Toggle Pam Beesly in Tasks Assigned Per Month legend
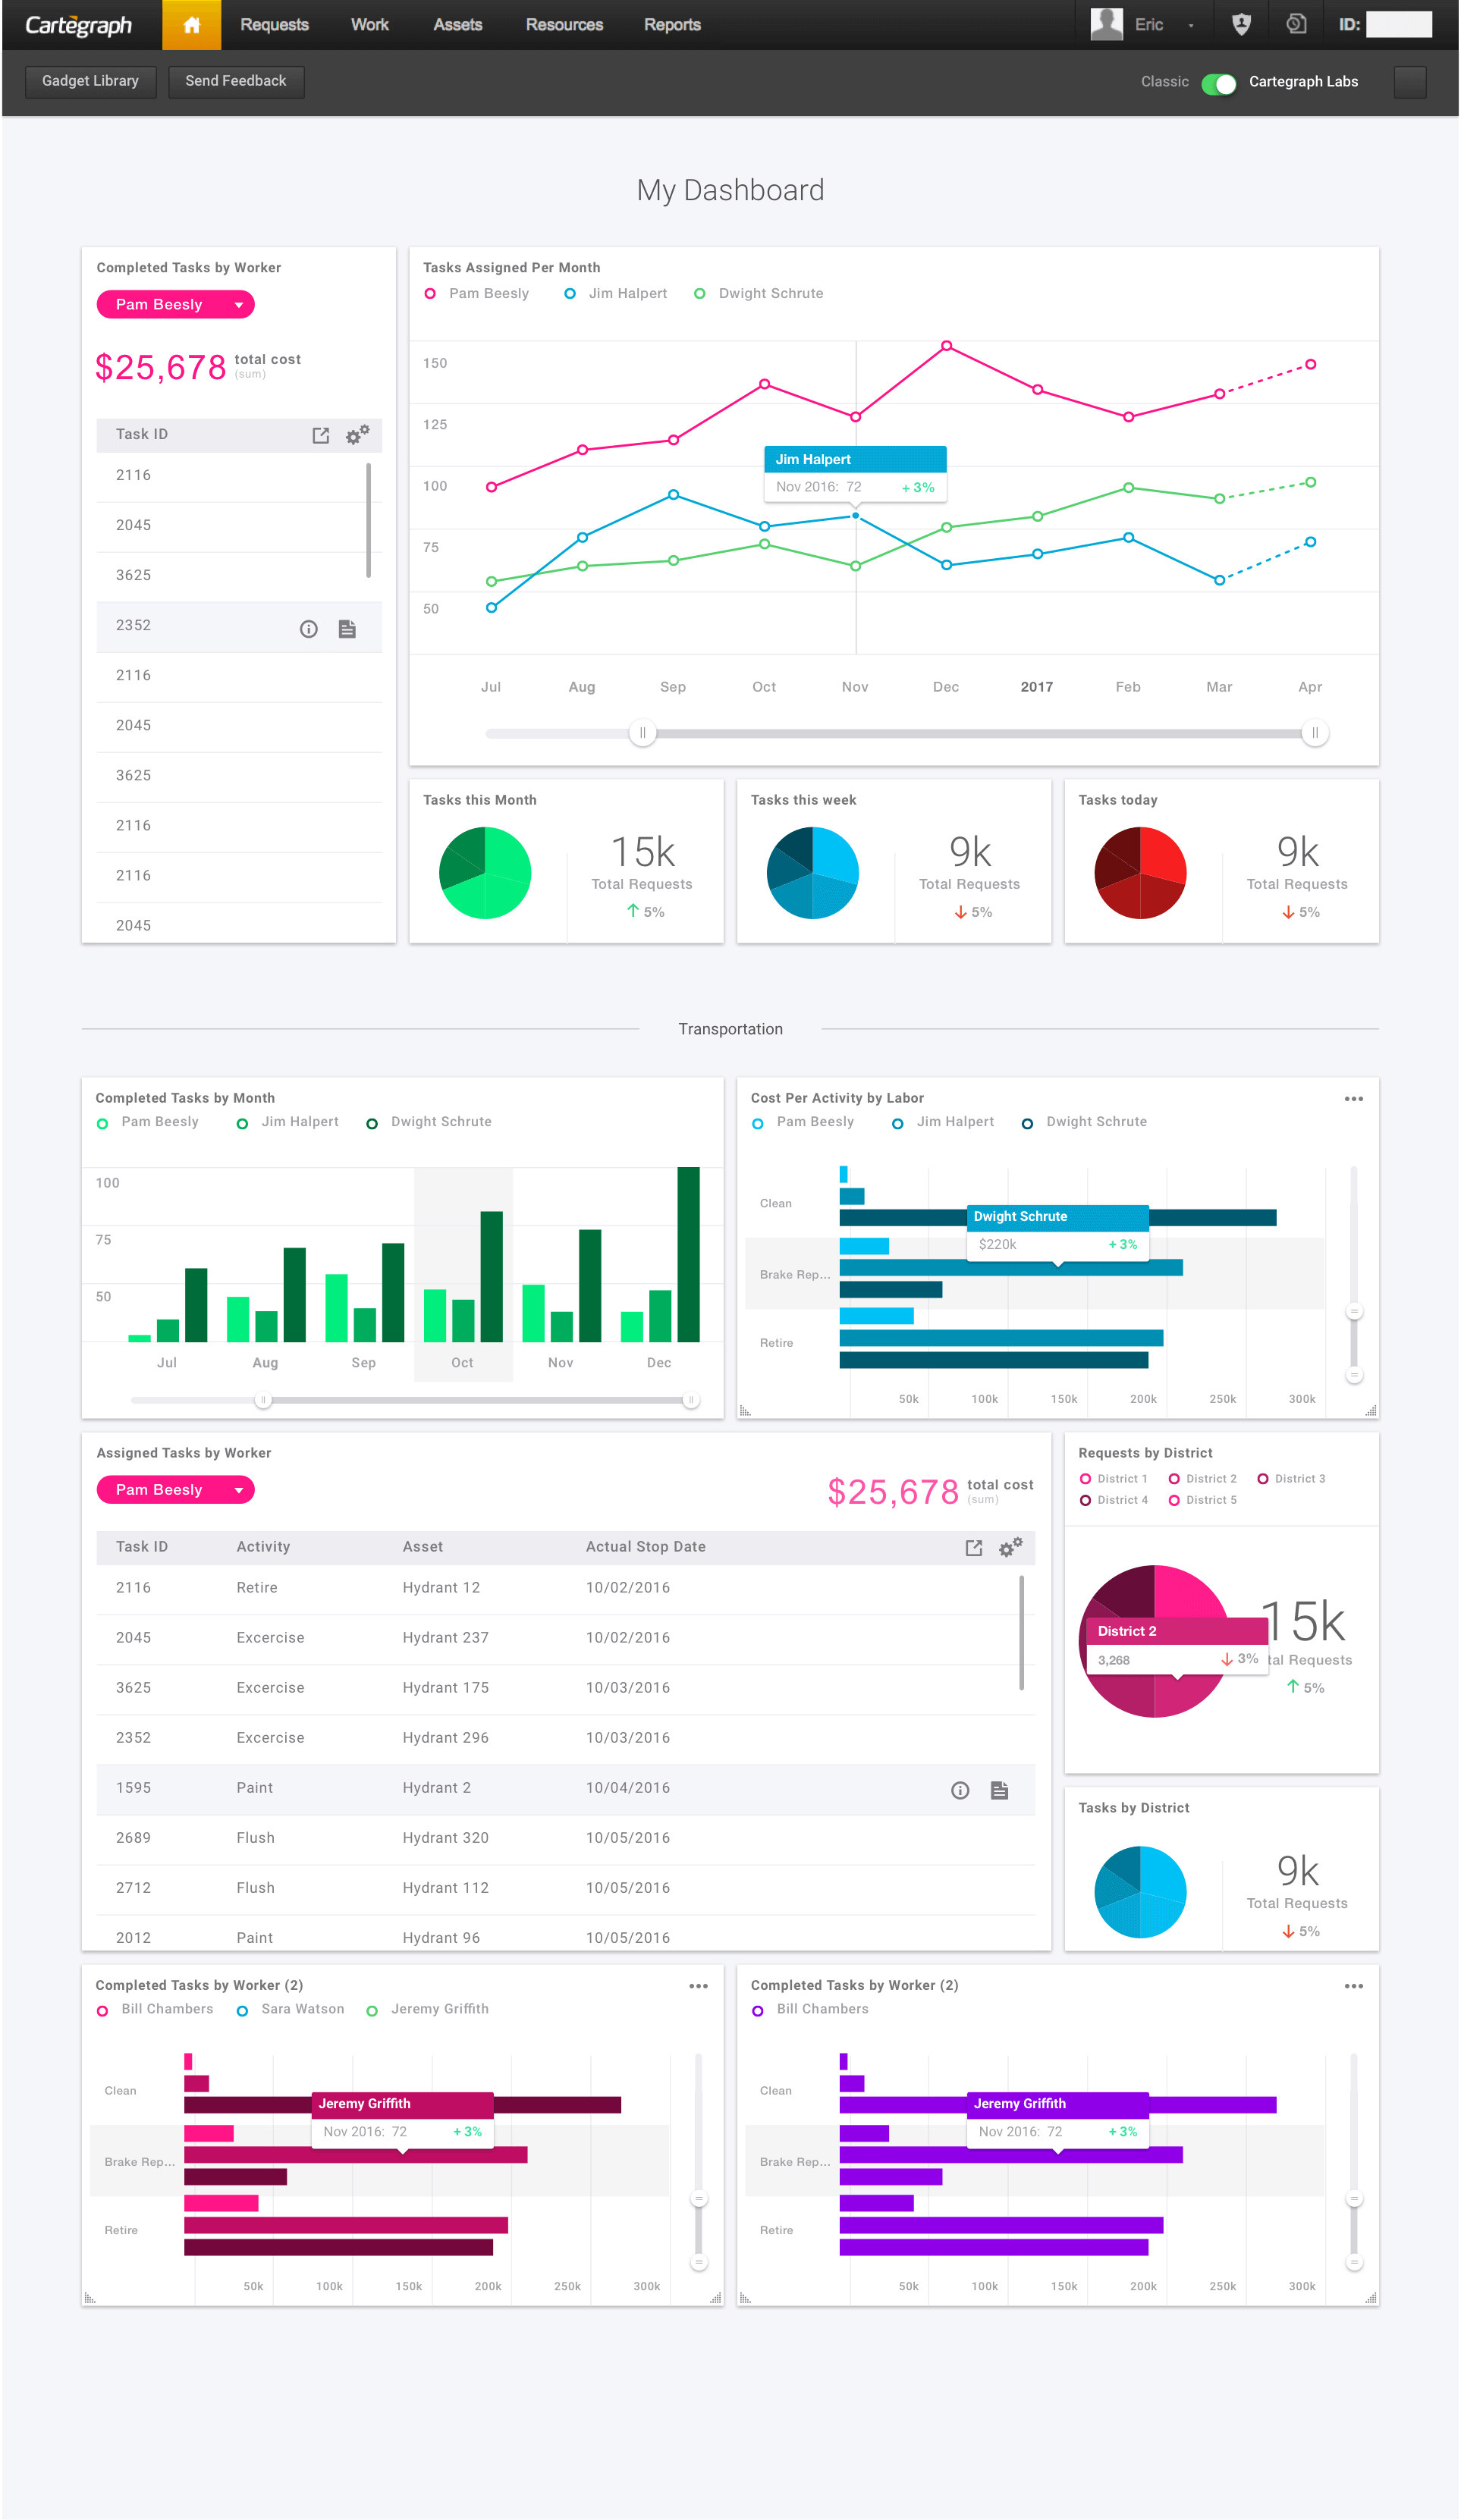Image resolution: width=1461 pixels, height=2520 pixels. pos(477,293)
